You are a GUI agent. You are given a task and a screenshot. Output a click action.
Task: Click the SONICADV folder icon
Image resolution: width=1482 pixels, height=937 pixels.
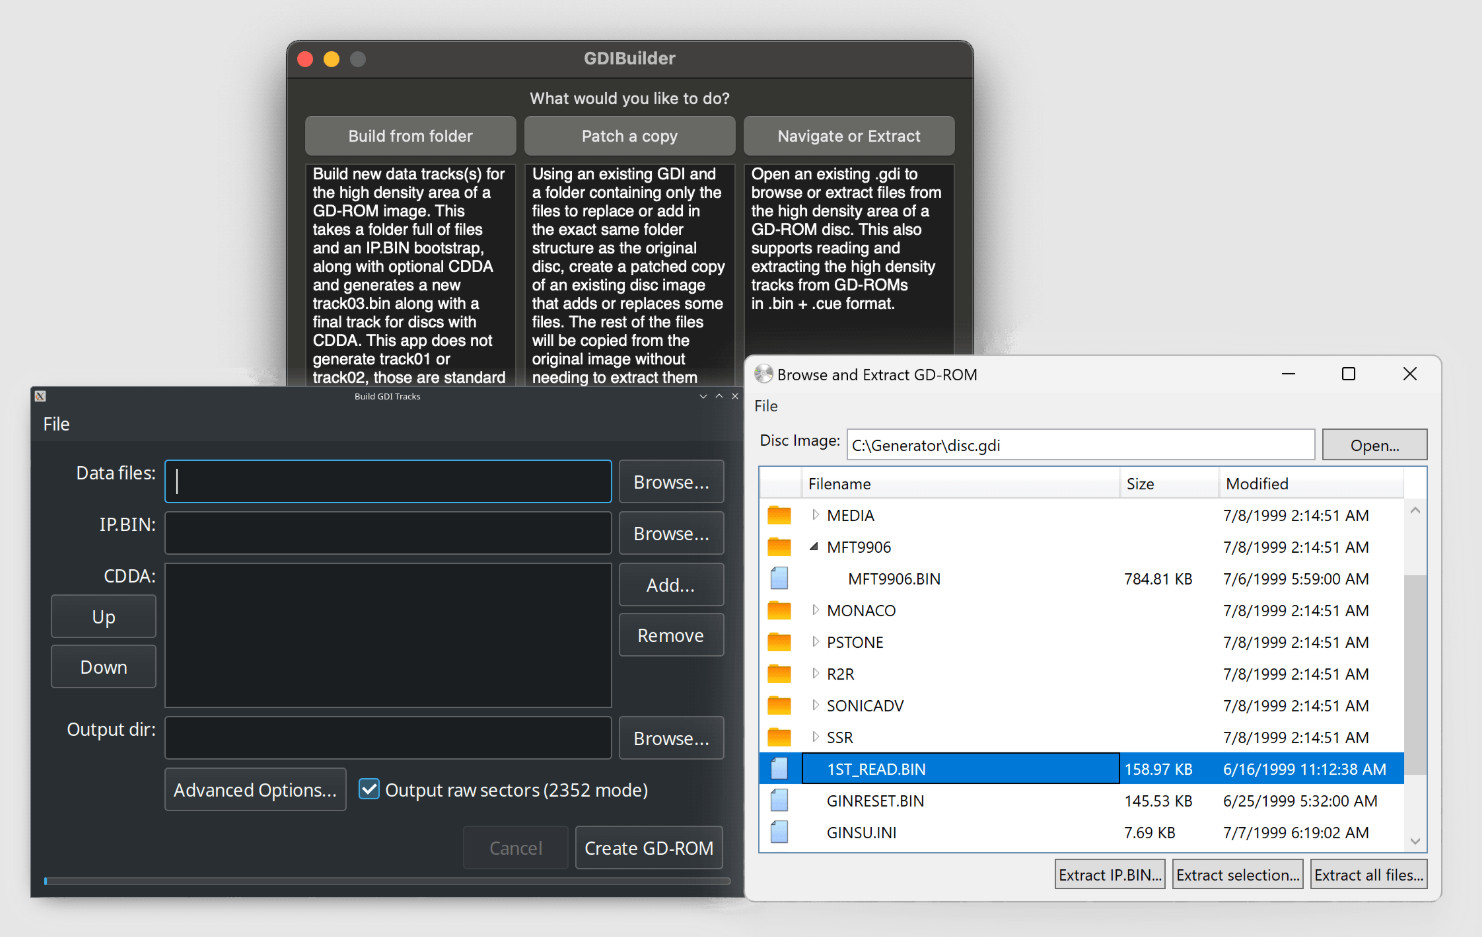point(779,706)
